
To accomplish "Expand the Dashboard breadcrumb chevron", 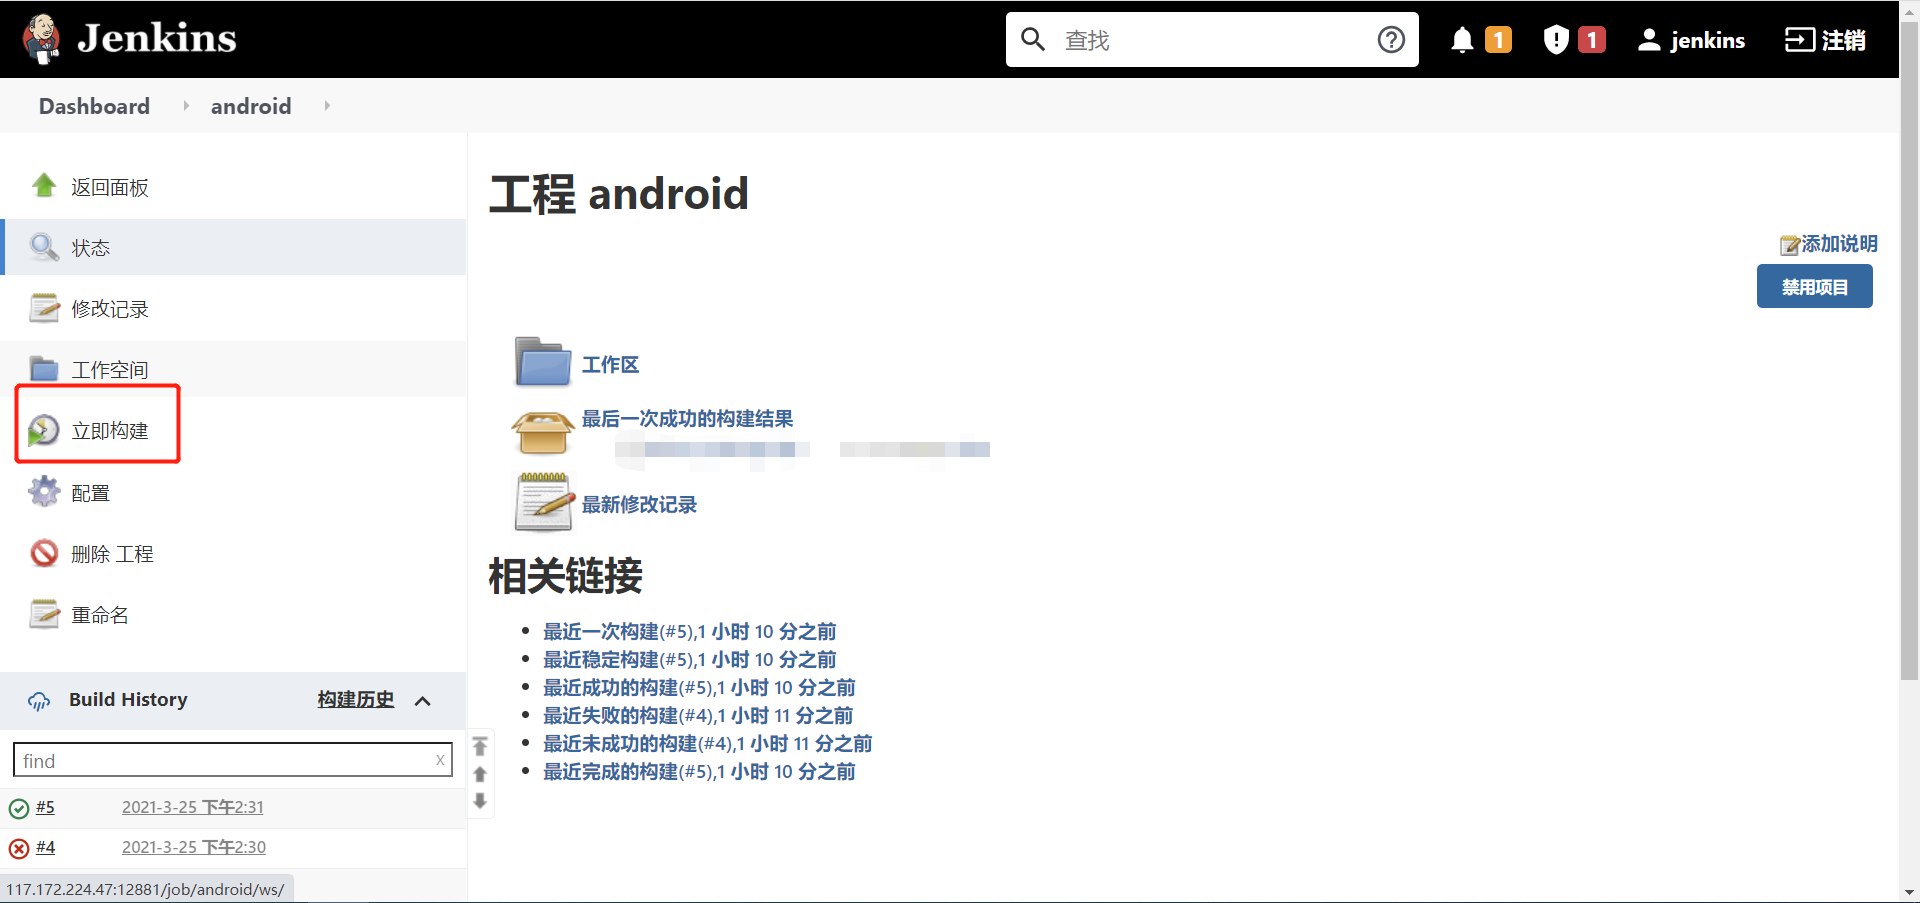I will point(186,105).
